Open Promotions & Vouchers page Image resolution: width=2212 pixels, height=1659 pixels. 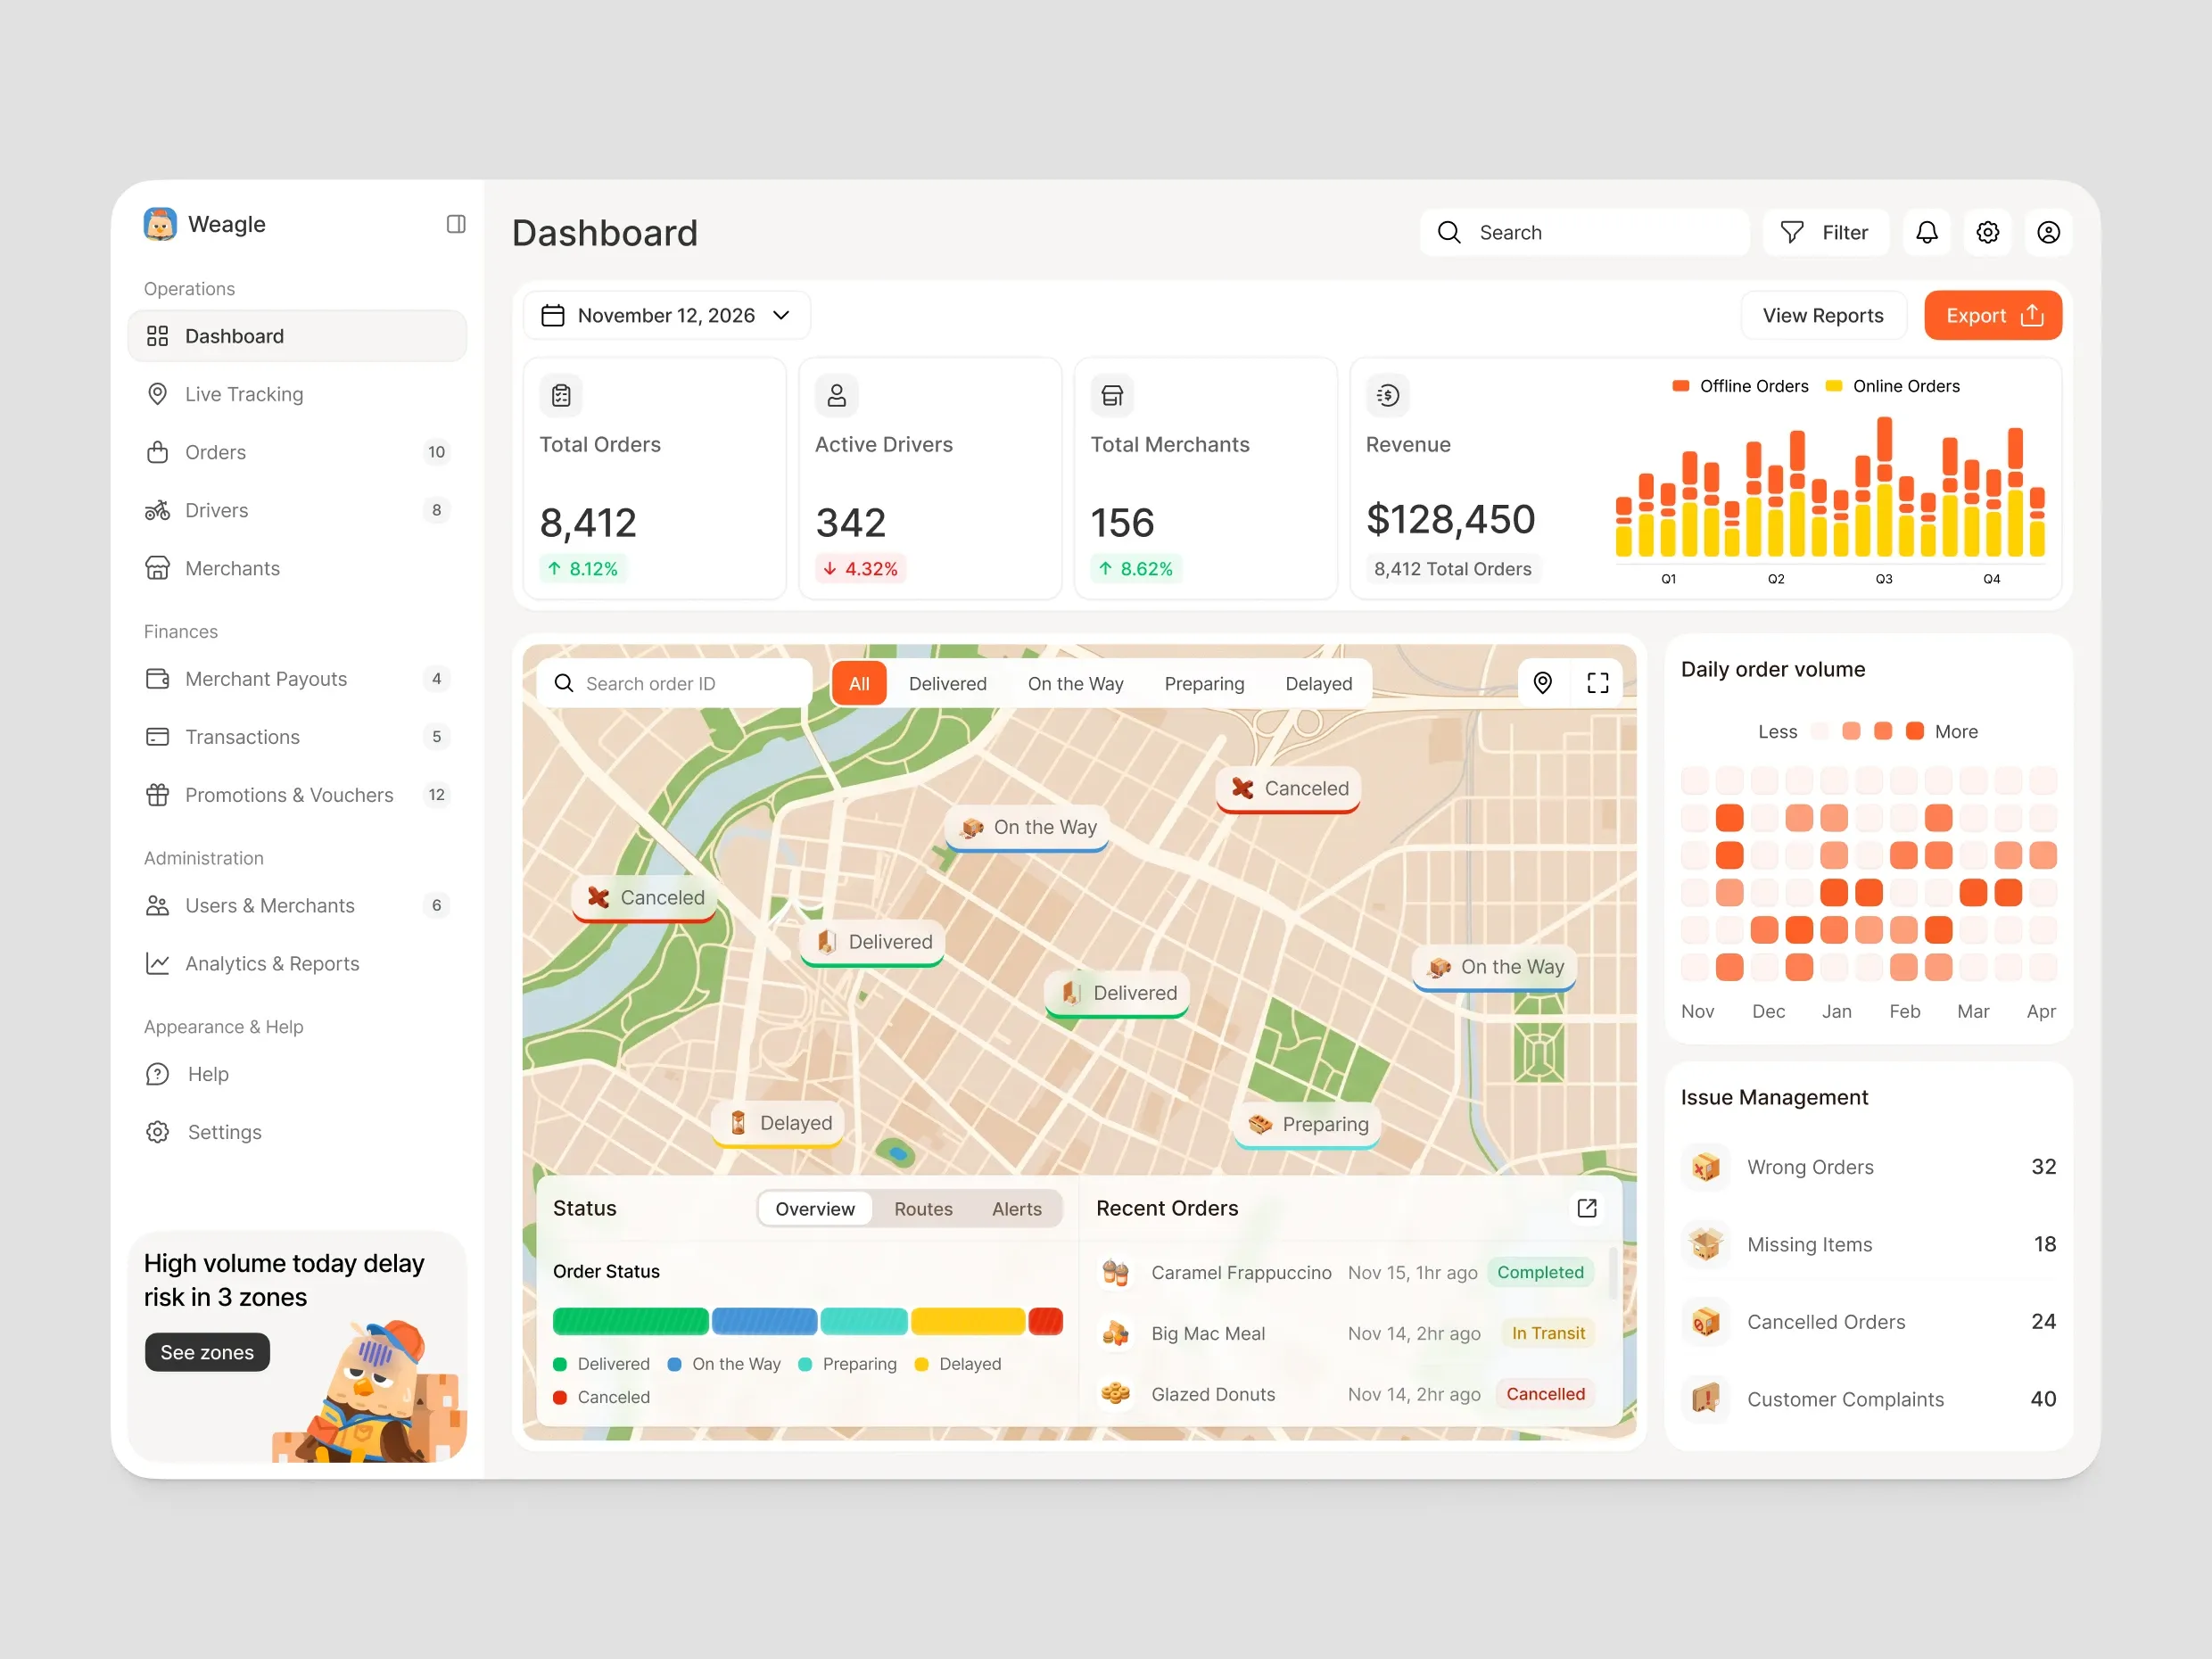[x=297, y=795]
